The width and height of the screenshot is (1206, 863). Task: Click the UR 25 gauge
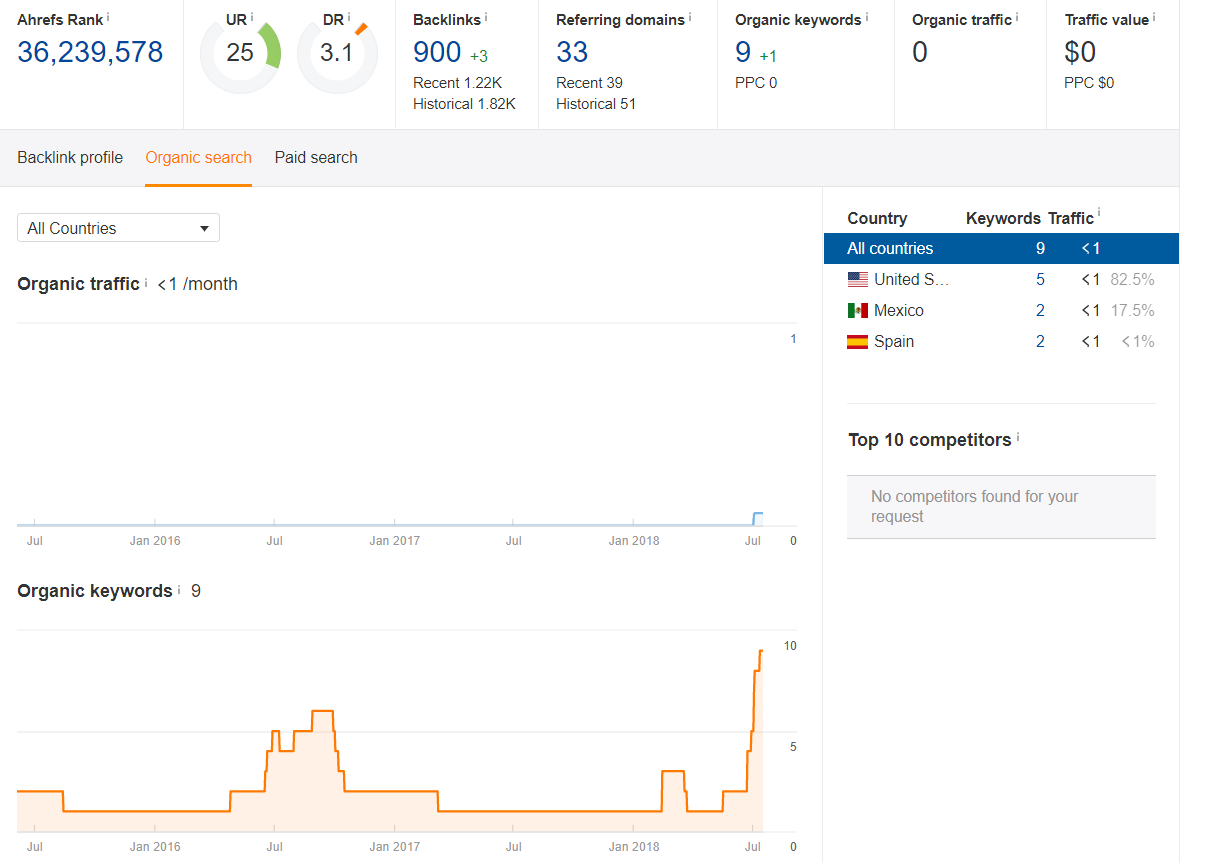point(240,53)
